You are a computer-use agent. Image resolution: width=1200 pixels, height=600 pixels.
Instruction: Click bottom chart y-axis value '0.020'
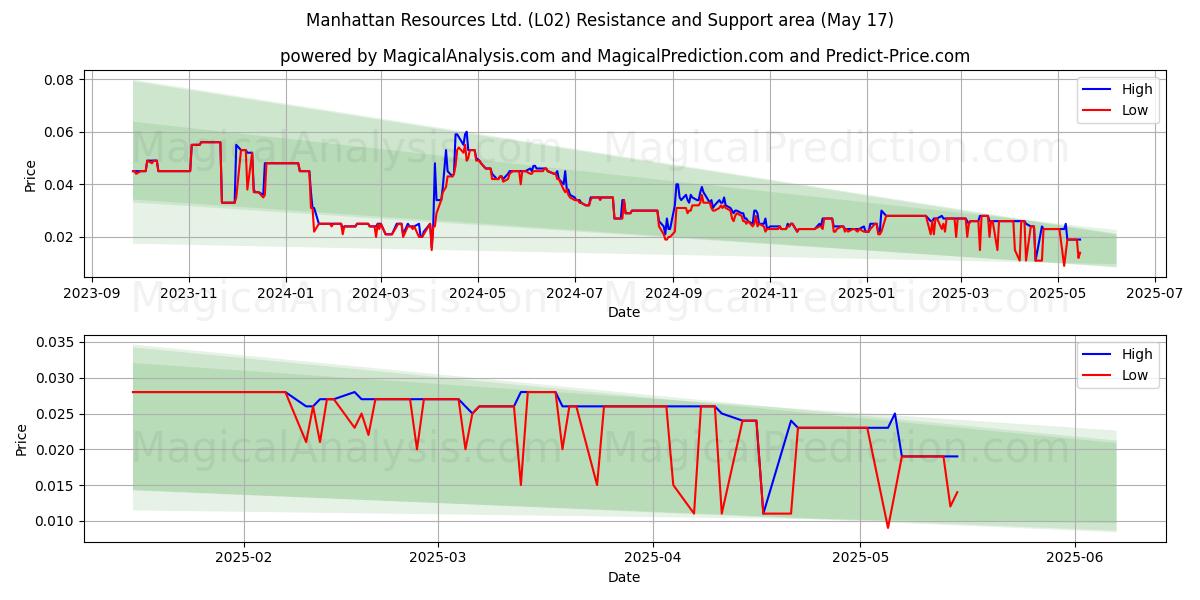tap(56, 450)
